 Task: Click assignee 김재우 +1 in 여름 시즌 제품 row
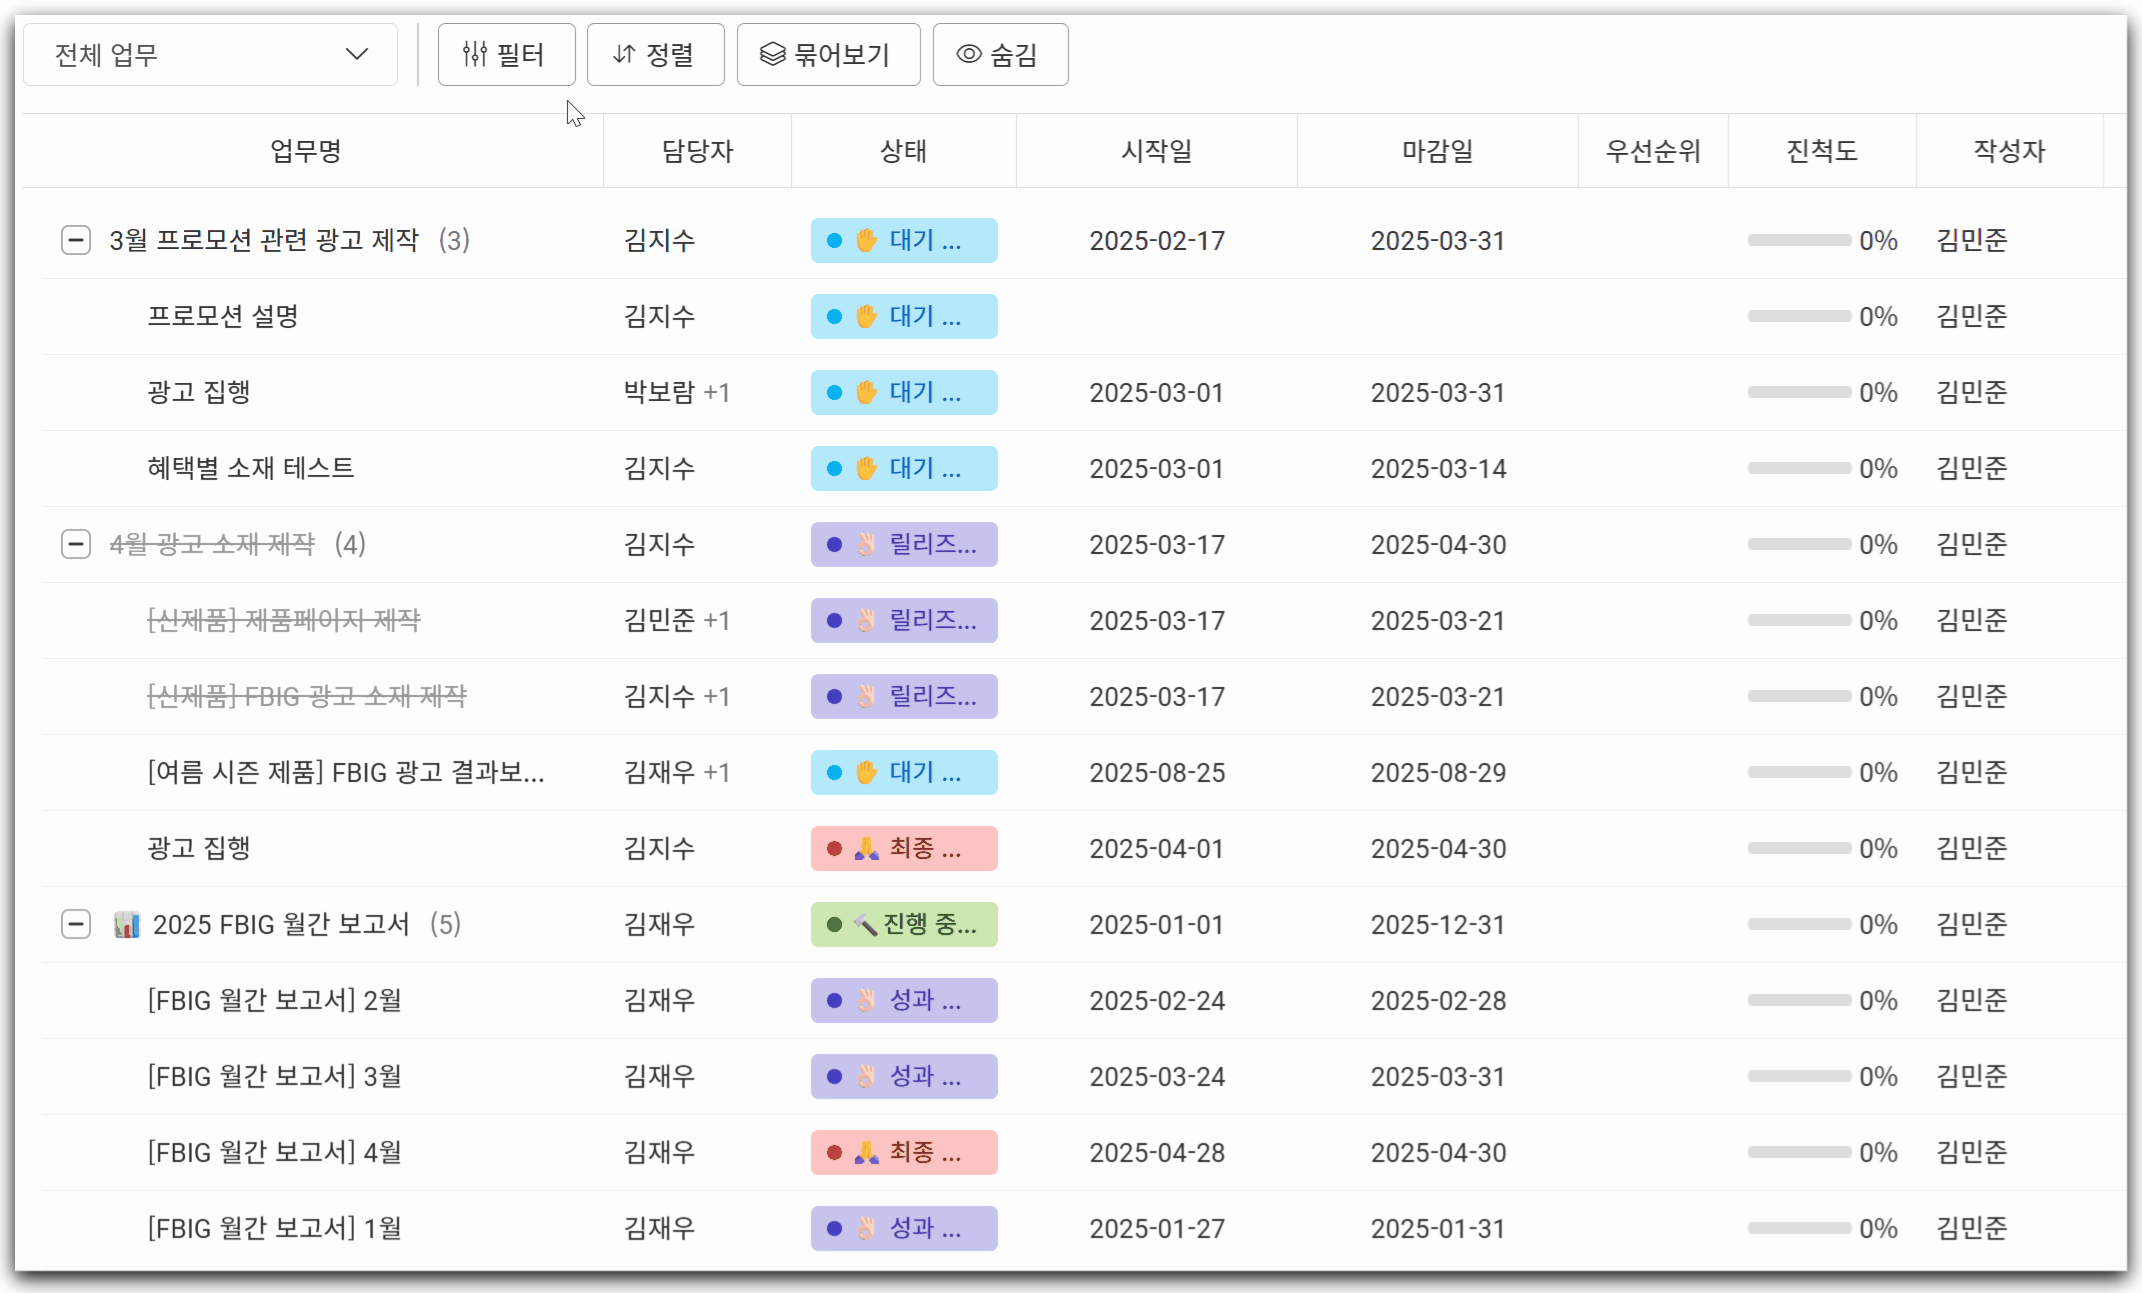[x=676, y=772]
